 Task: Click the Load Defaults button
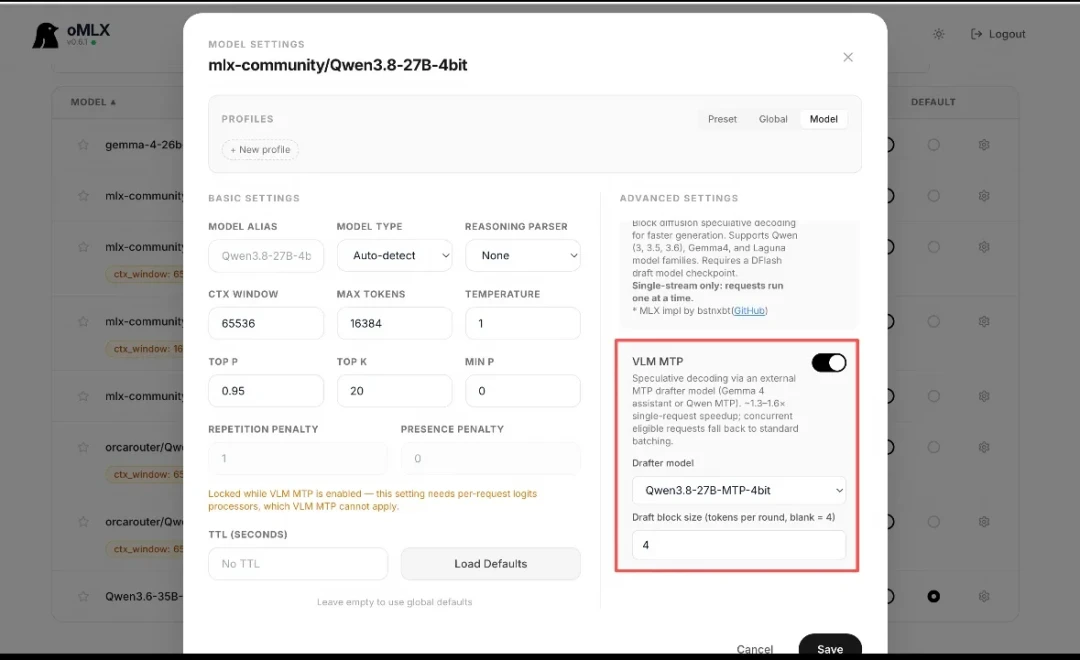(490, 564)
